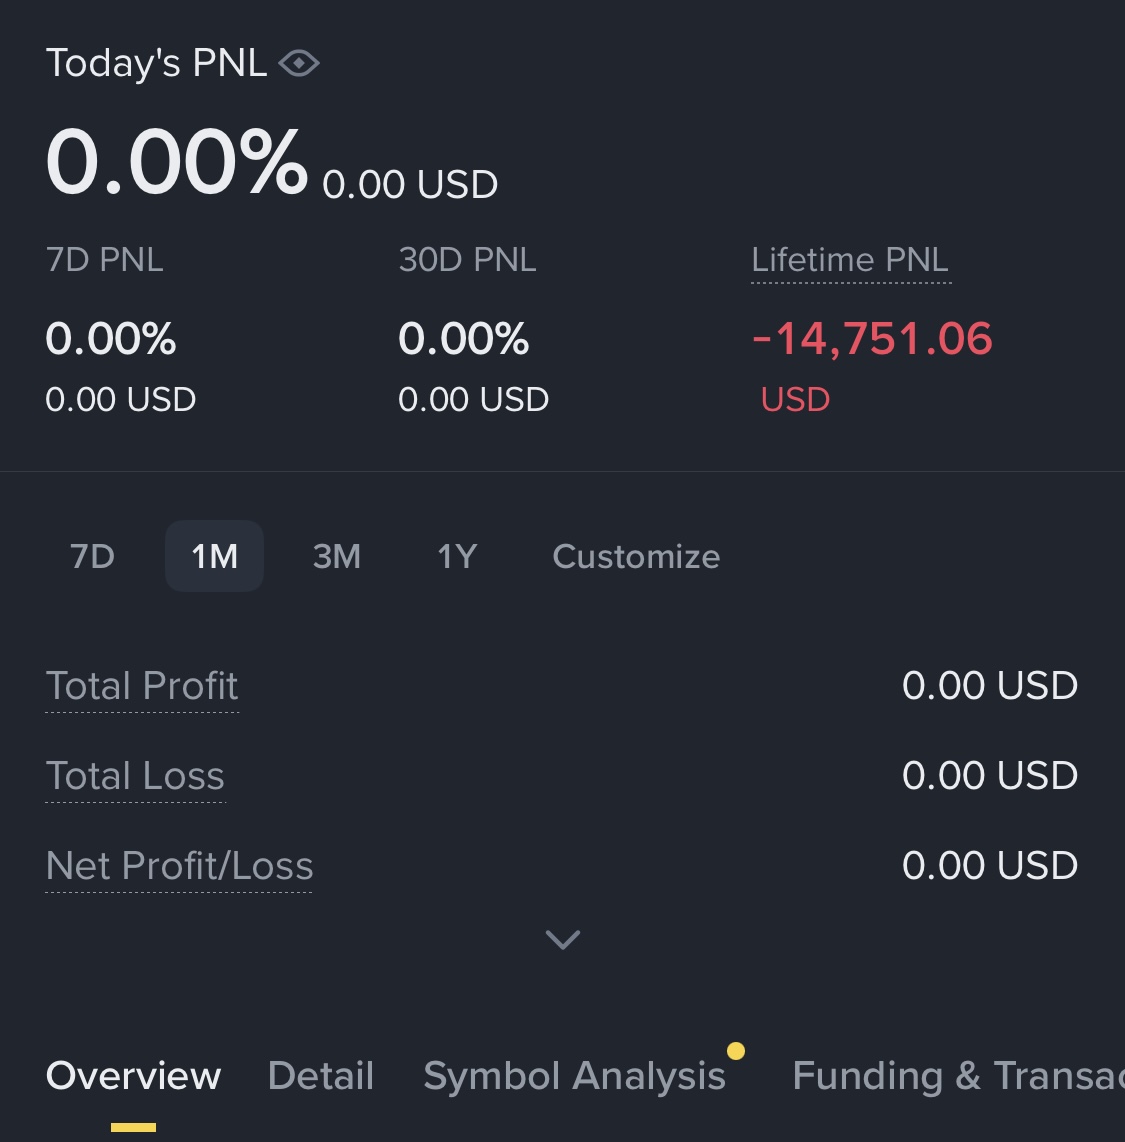Tap the yellow dot on Symbol Analysis
Image resolution: width=1125 pixels, height=1142 pixels.
coord(736,1050)
